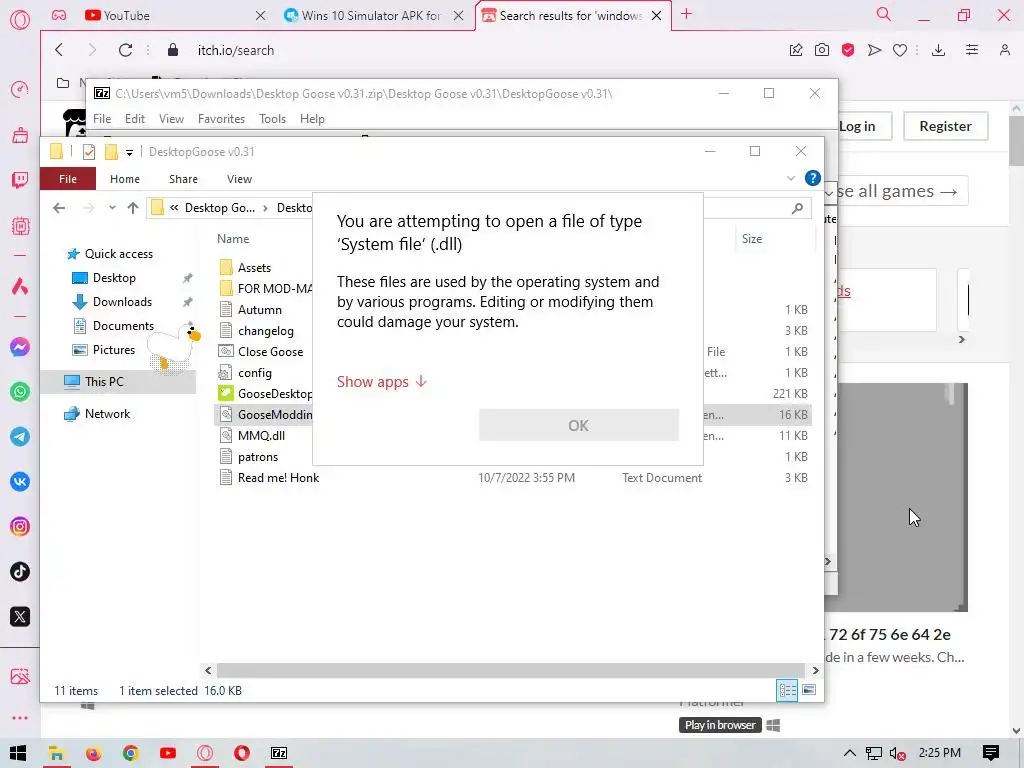1024x768 pixels.
Task: Open 7-Zip from the taskbar
Action: (x=279, y=753)
